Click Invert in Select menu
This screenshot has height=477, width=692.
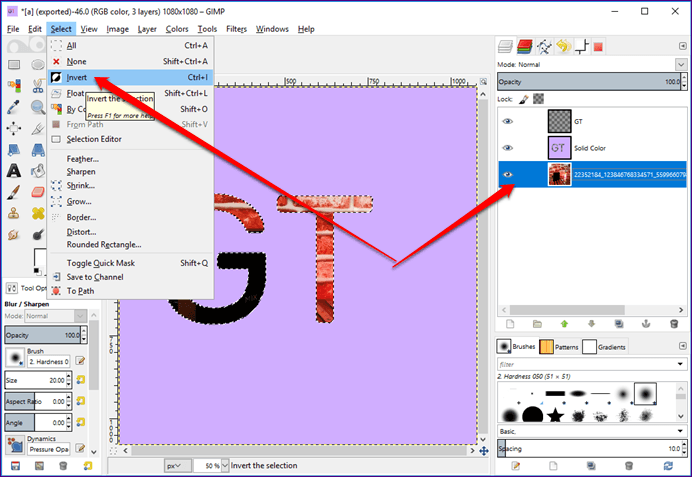pyautogui.click(x=131, y=78)
